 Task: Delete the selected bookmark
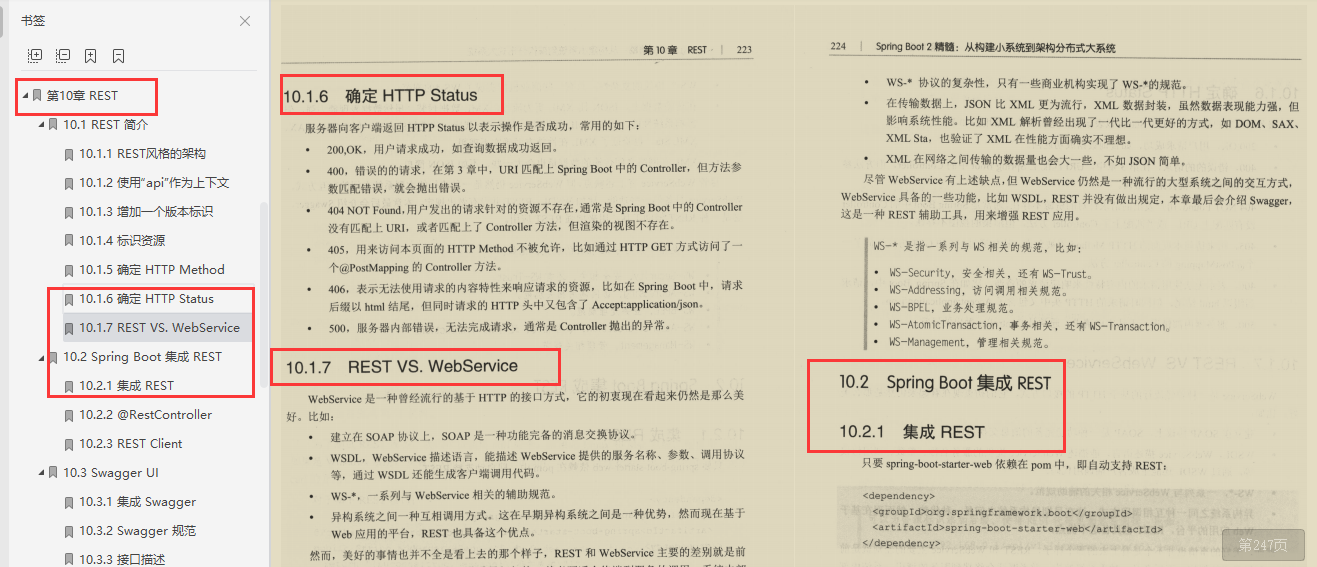tap(118, 56)
